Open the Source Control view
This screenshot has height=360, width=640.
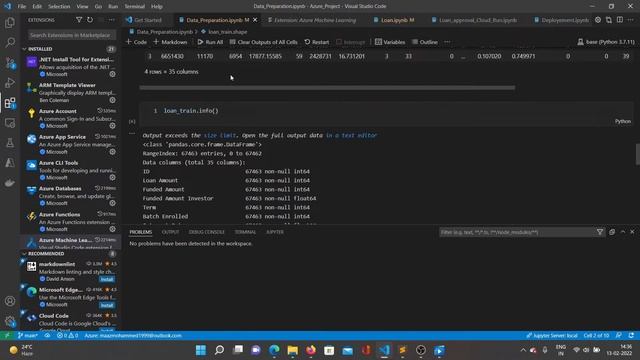point(10,62)
